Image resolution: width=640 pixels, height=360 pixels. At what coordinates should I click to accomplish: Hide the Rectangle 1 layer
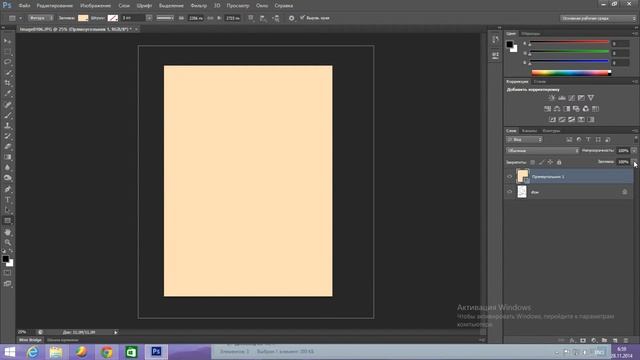coord(509,177)
